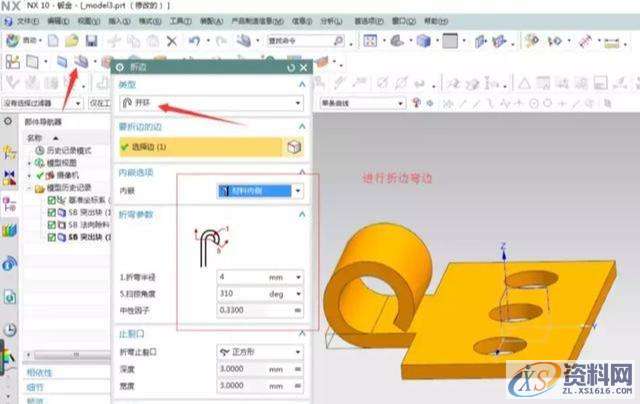Open the Reuse Library books icon
This screenshot has width=640, height=404.
[x=9, y=231]
